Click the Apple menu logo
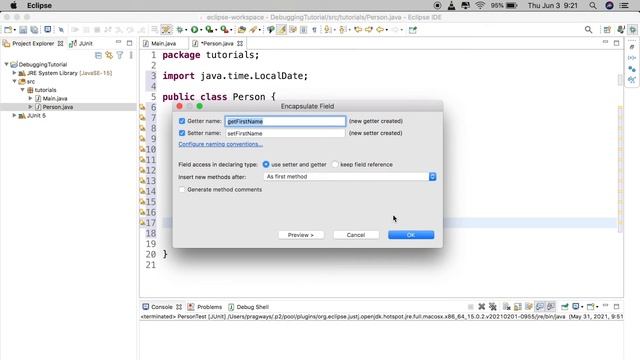Image resolution: width=640 pixels, height=360 pixels. 13,6
